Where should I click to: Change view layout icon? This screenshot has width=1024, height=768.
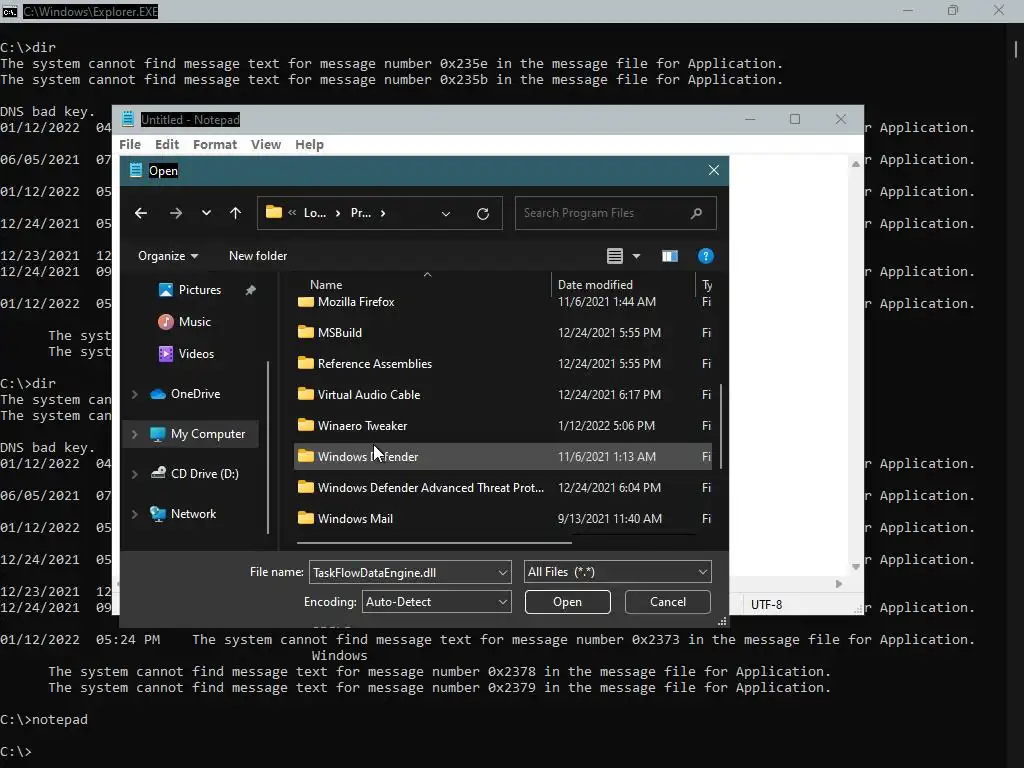tap(615, 256)
